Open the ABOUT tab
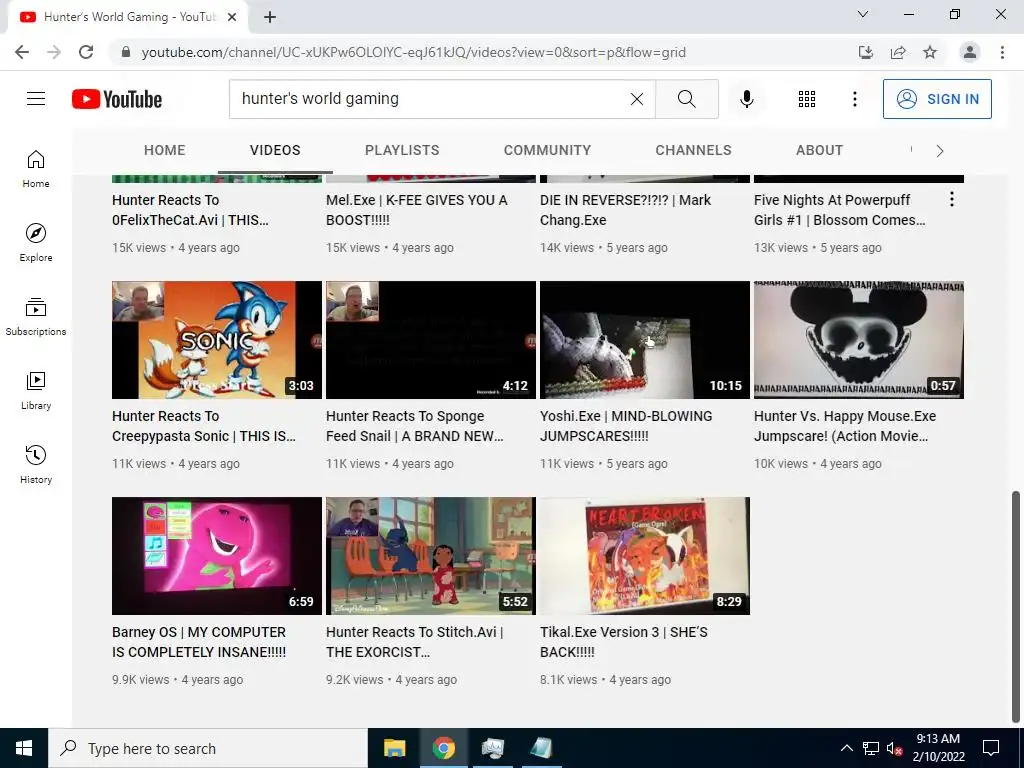Viewport: 1024px width, 768px height. (819, 150)
